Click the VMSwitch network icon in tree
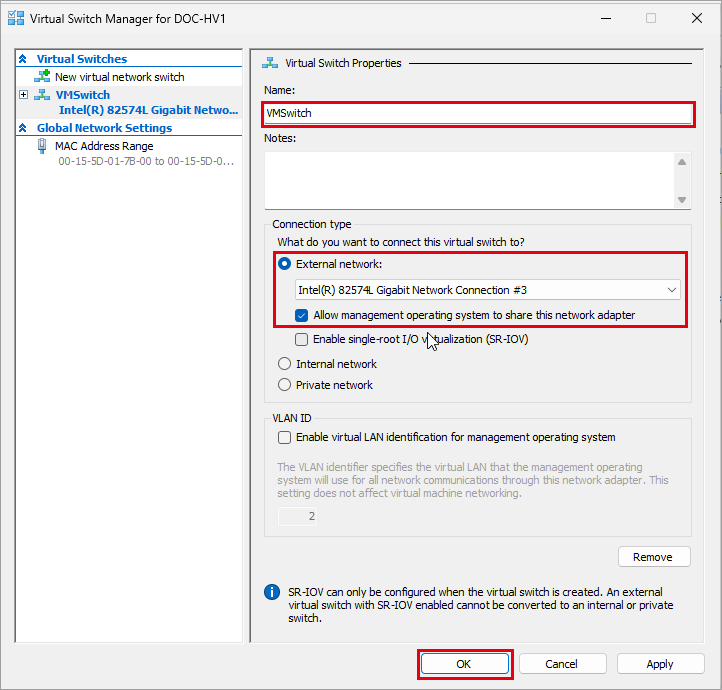722x690 pixels. point(42,95)
